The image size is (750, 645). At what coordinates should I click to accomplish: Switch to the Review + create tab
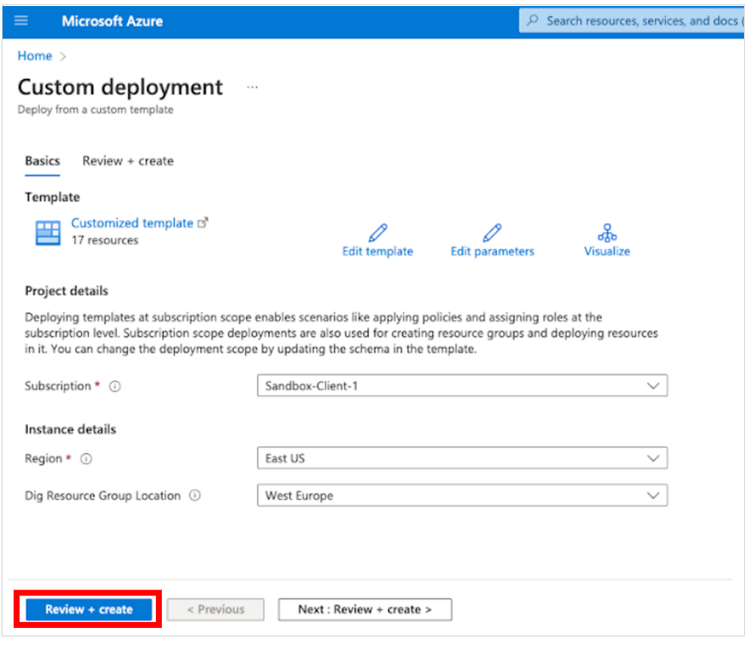[x=128, y=161]
